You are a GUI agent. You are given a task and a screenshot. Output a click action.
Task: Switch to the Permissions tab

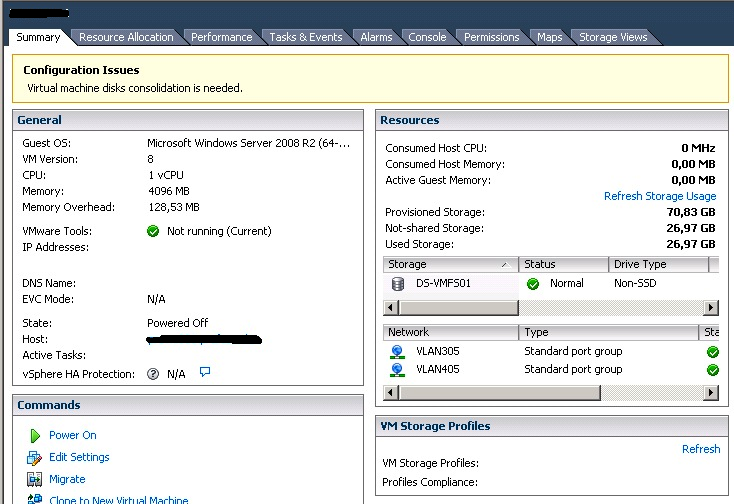pyautogui.click(x=492, y=37)
